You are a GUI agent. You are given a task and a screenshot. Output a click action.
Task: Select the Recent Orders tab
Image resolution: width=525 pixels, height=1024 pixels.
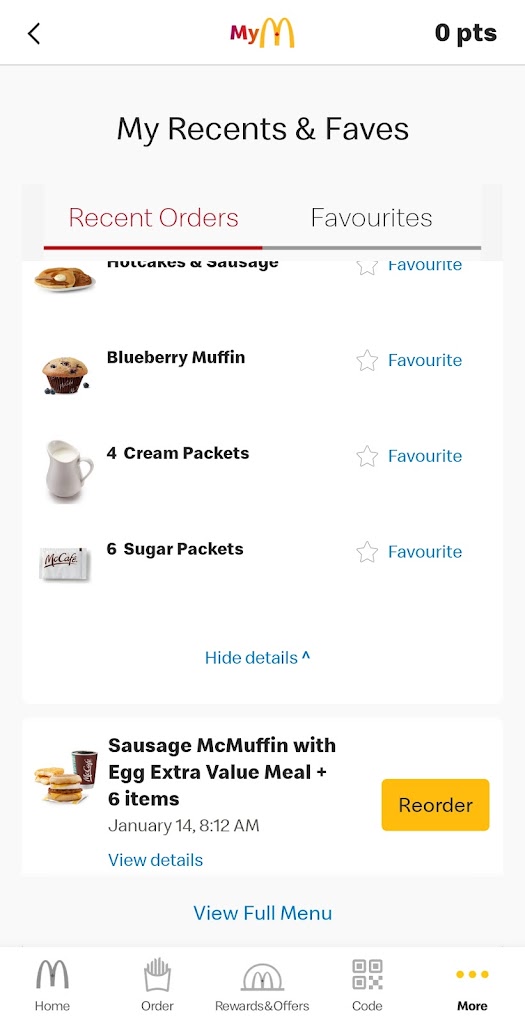153,217
